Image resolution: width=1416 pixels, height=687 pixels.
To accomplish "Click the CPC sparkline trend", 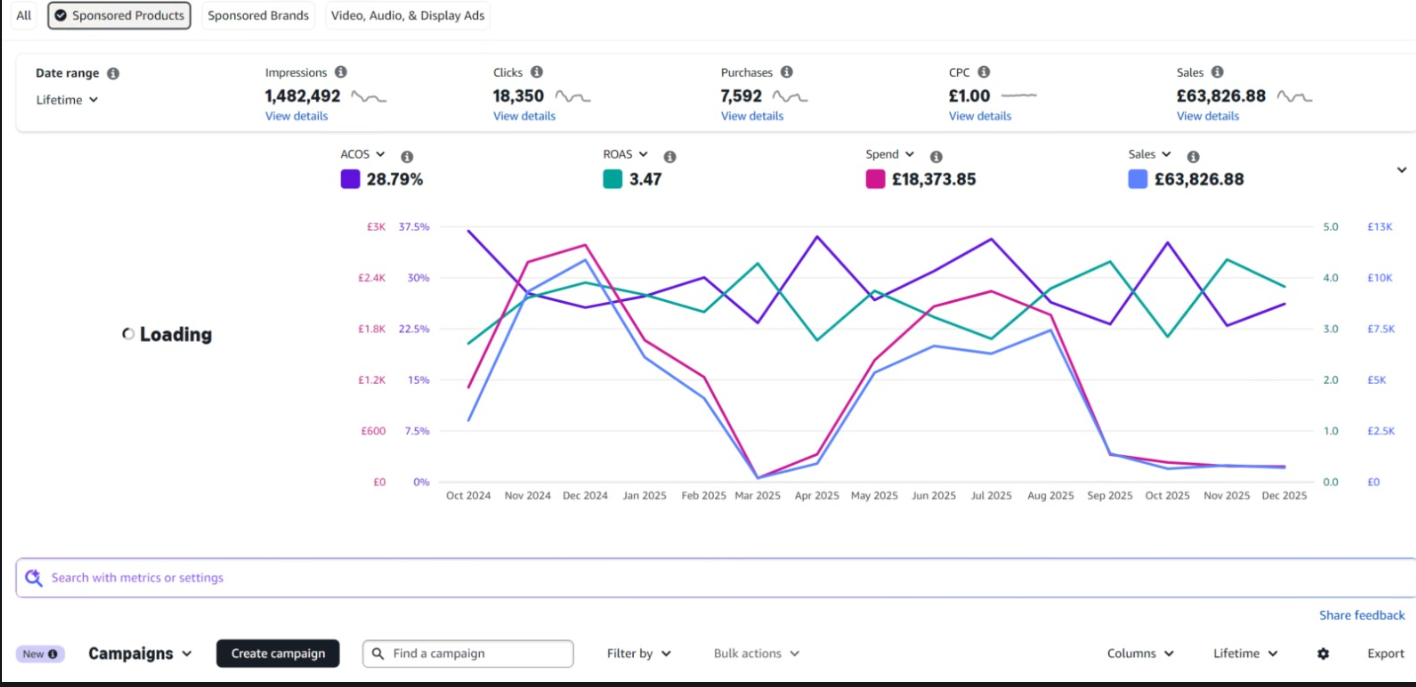I will [1019, 96].
